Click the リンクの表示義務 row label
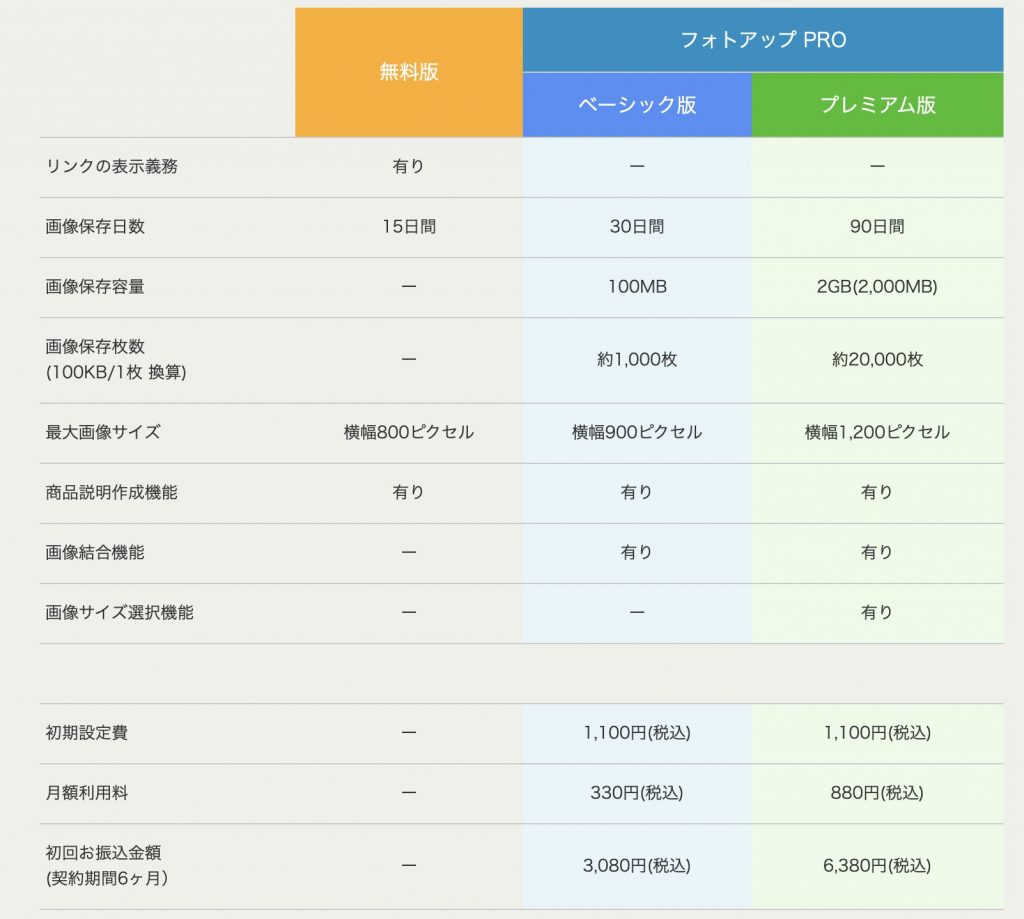This screenshot has width=1024, height=919. (112, 167)
